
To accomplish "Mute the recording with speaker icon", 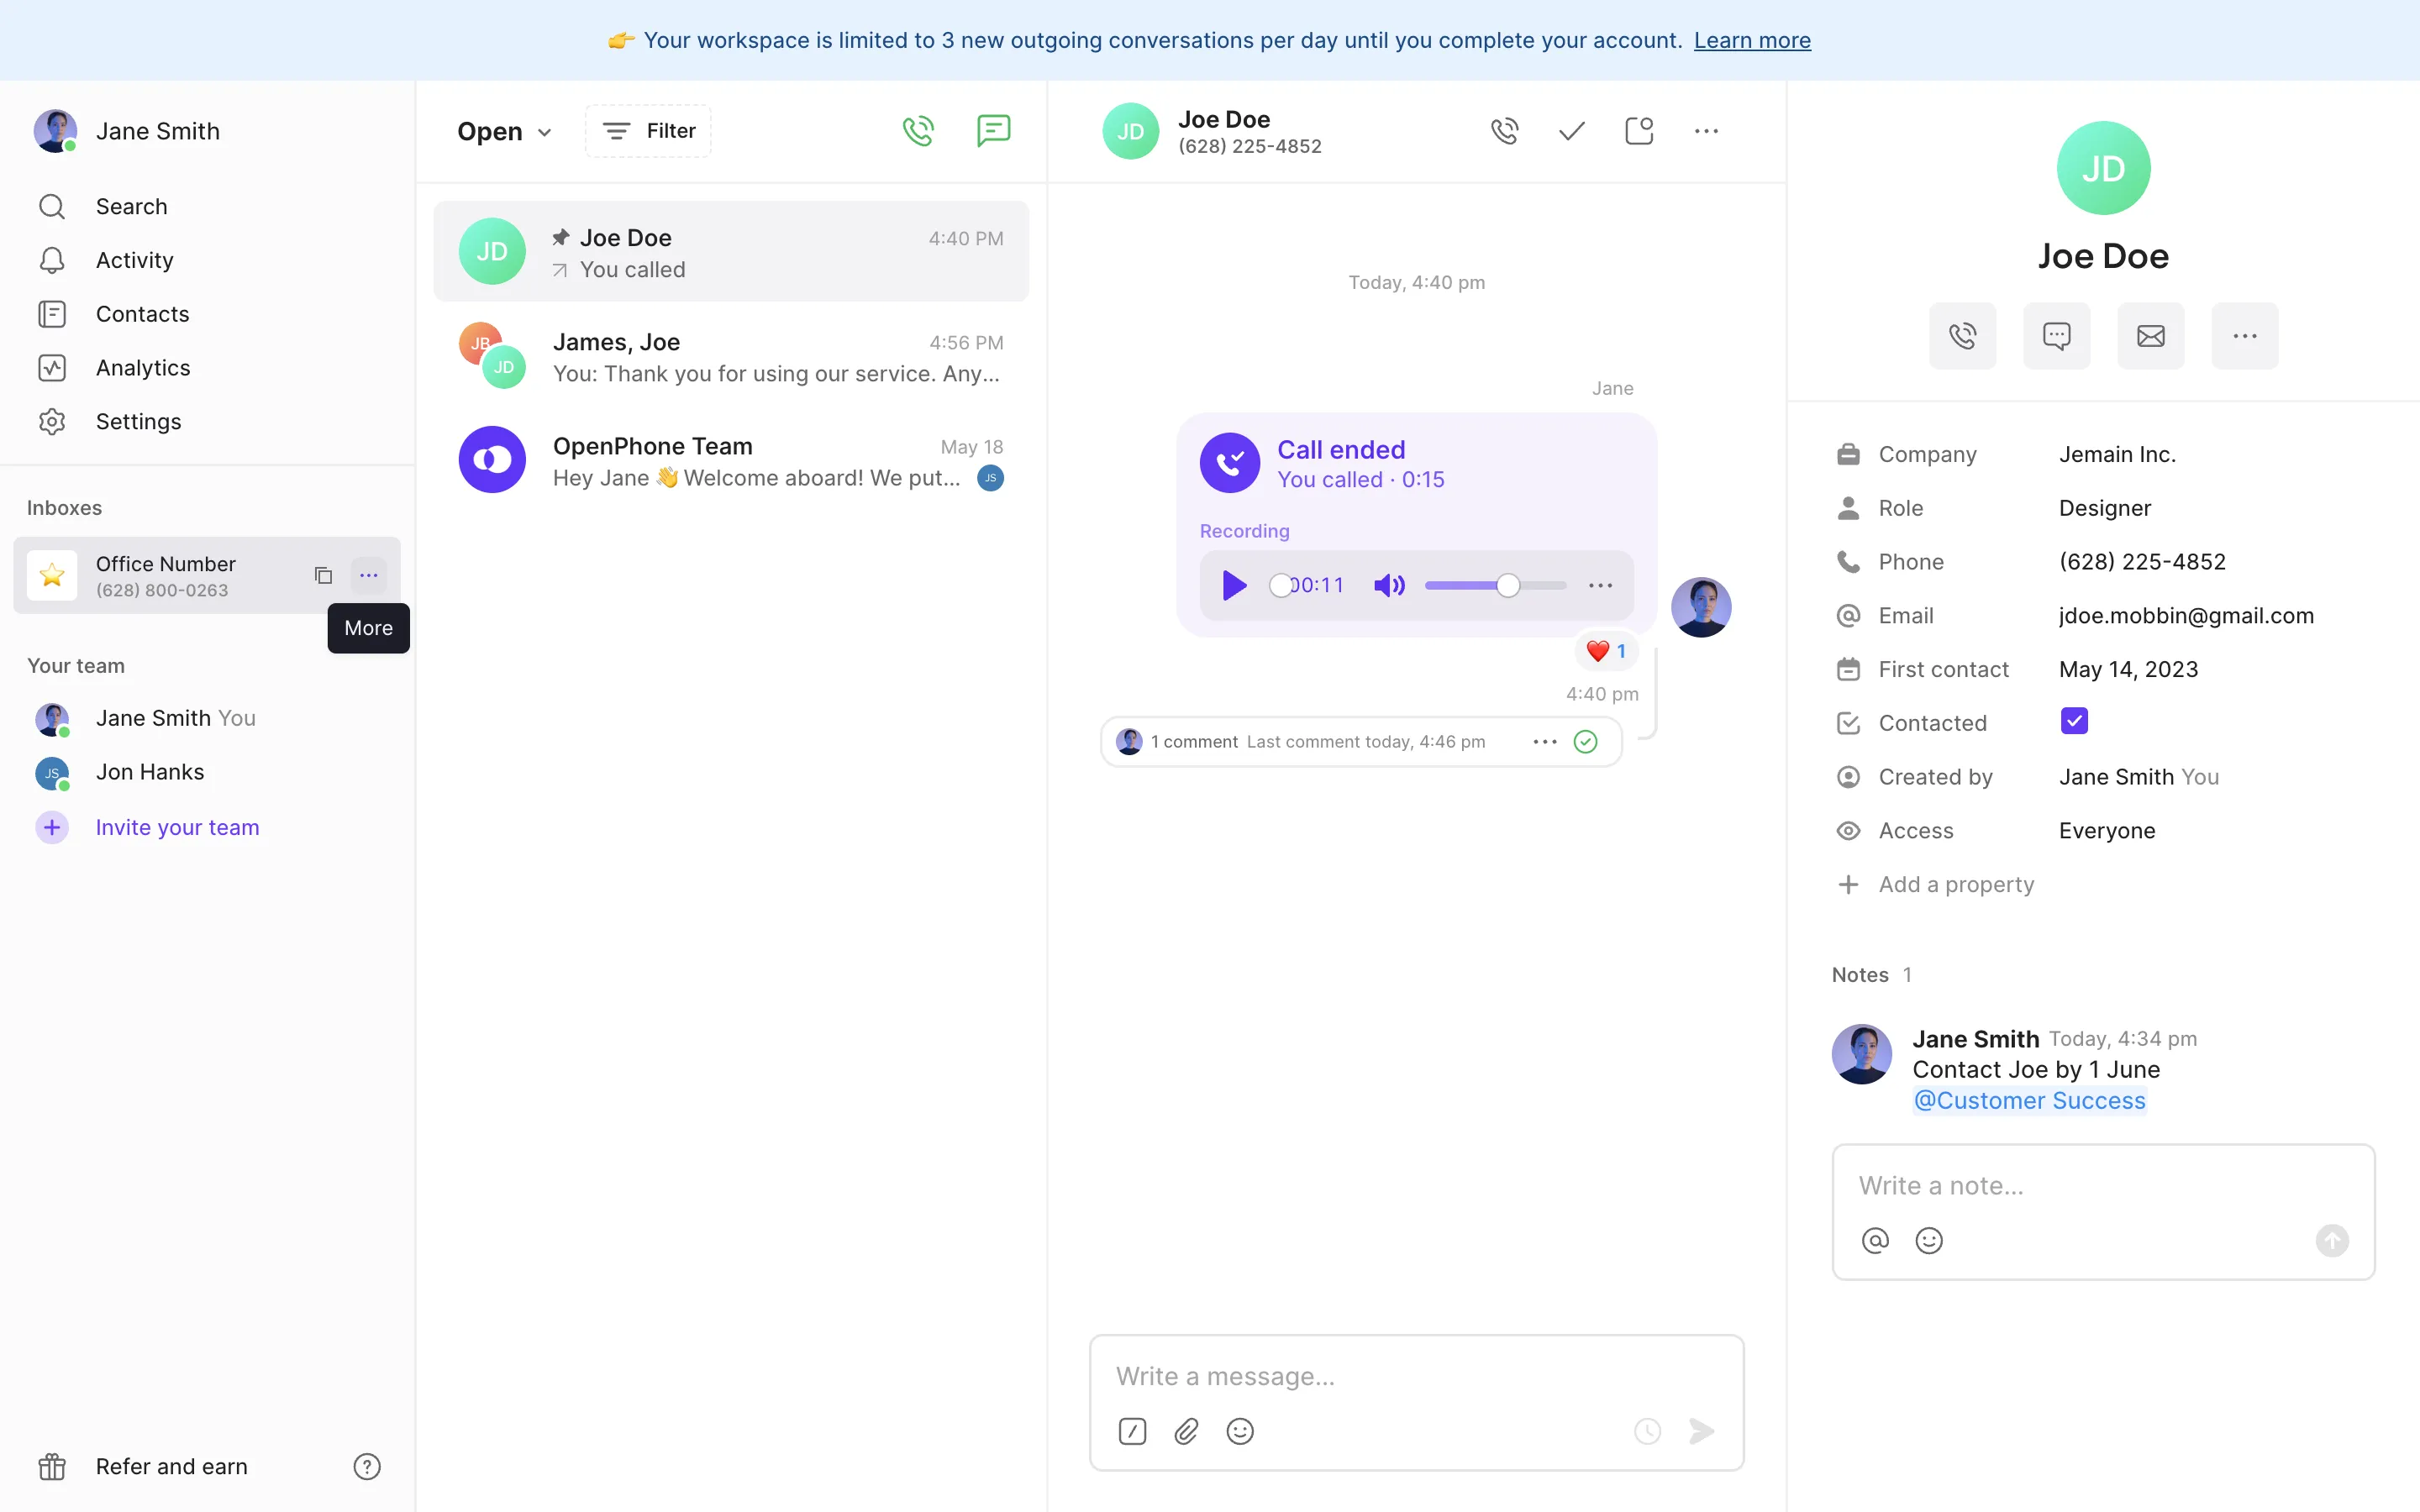I will pos(1389,585).
